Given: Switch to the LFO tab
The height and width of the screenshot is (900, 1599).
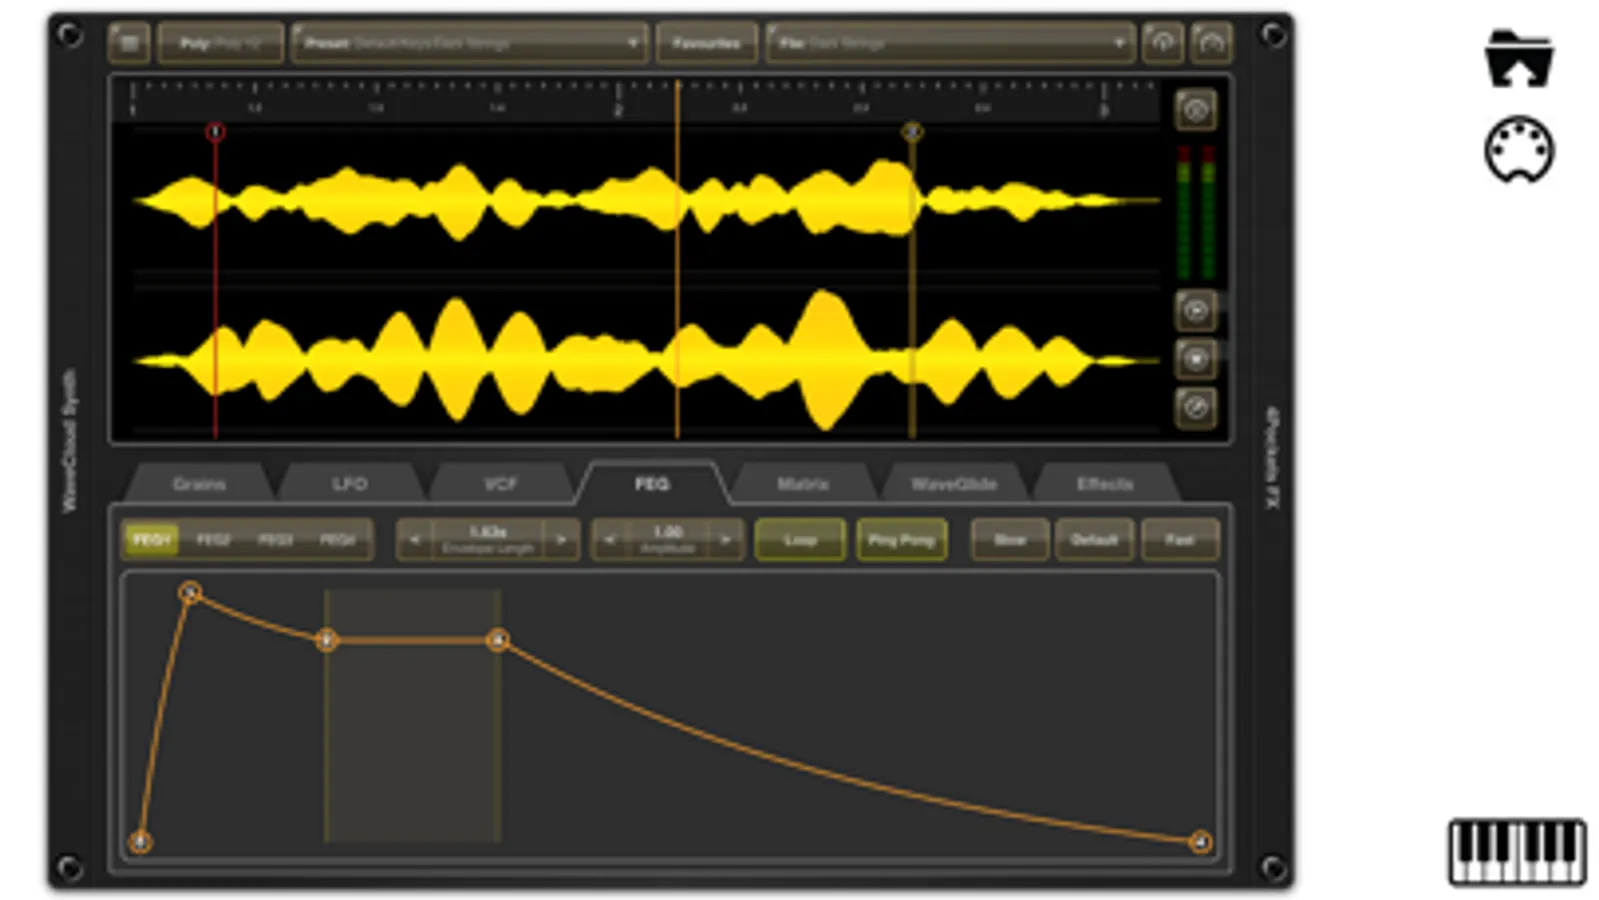Looking at the screenshot, I should (350, 484).
